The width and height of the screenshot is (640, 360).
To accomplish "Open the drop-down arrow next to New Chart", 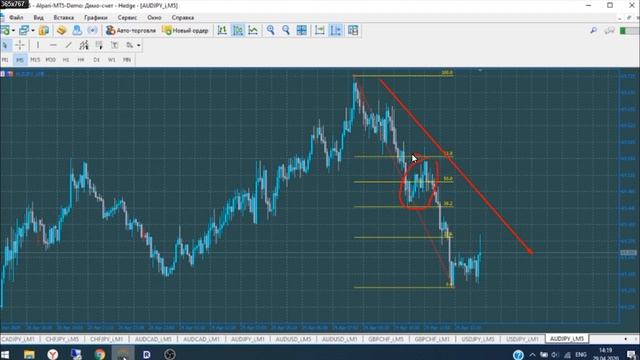I will [13, 31].
